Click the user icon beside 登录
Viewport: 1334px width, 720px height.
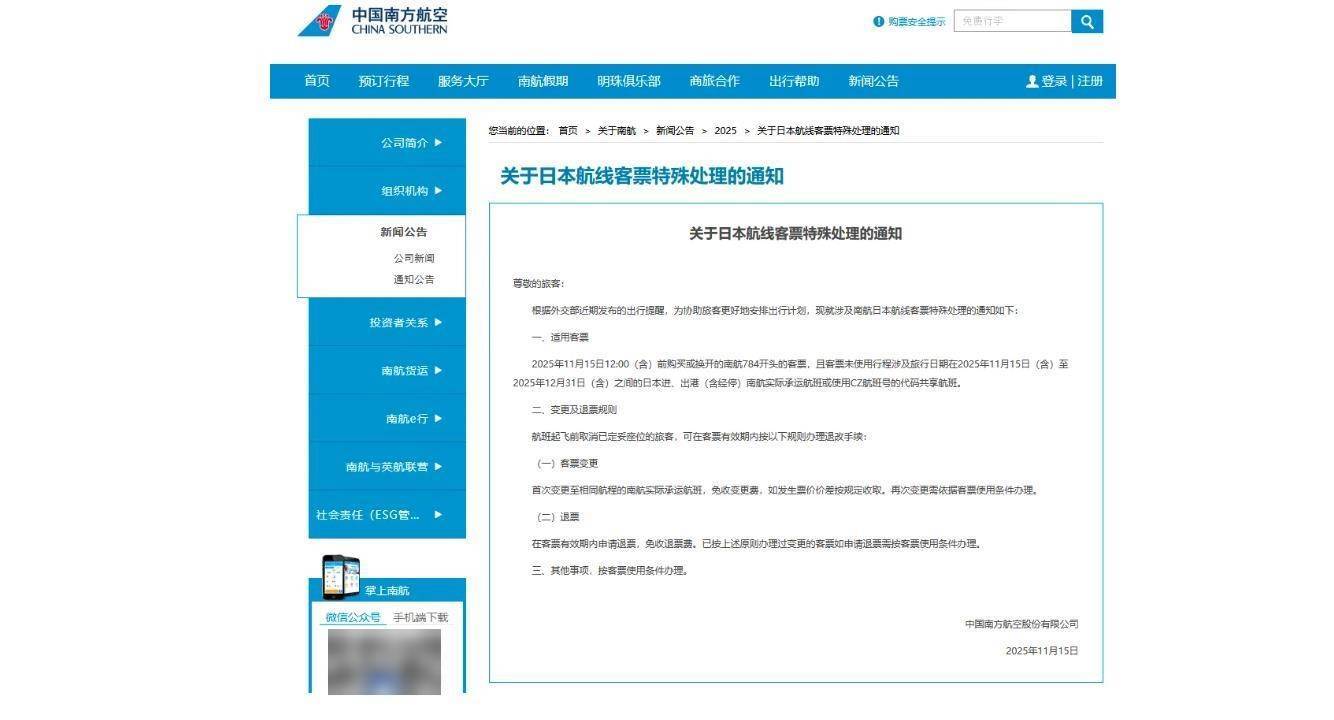click(x=1032, y=82)
